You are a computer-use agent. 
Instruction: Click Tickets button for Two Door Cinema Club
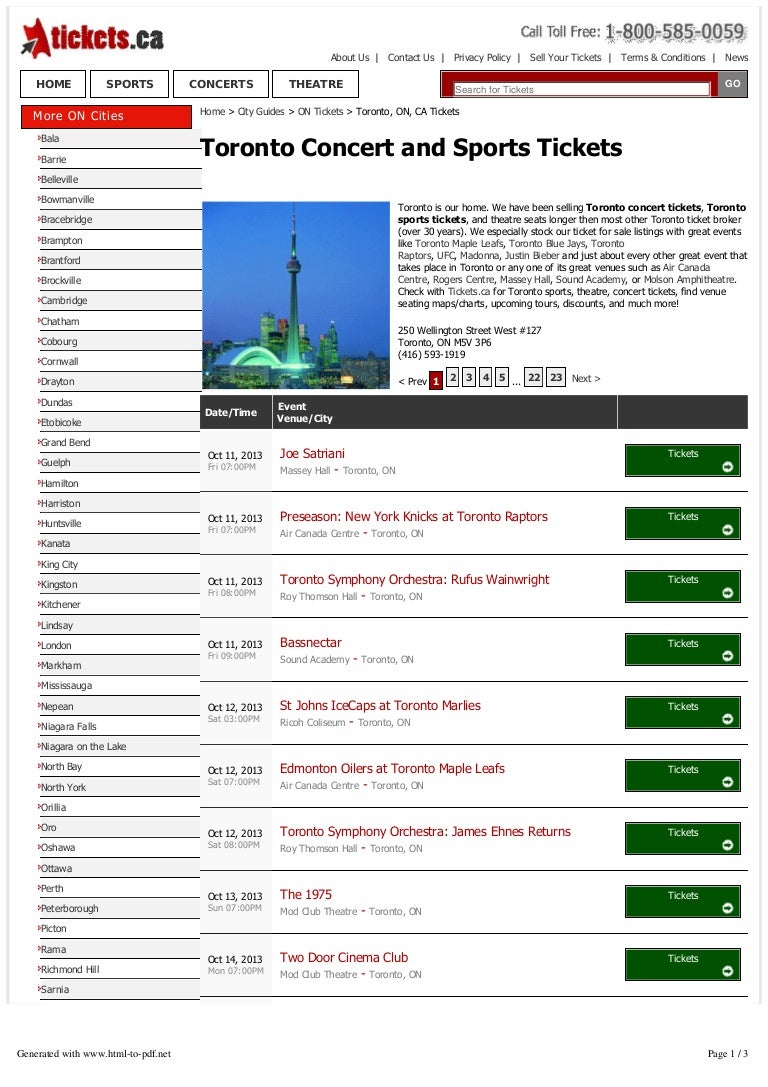click(x=683, y=965)
